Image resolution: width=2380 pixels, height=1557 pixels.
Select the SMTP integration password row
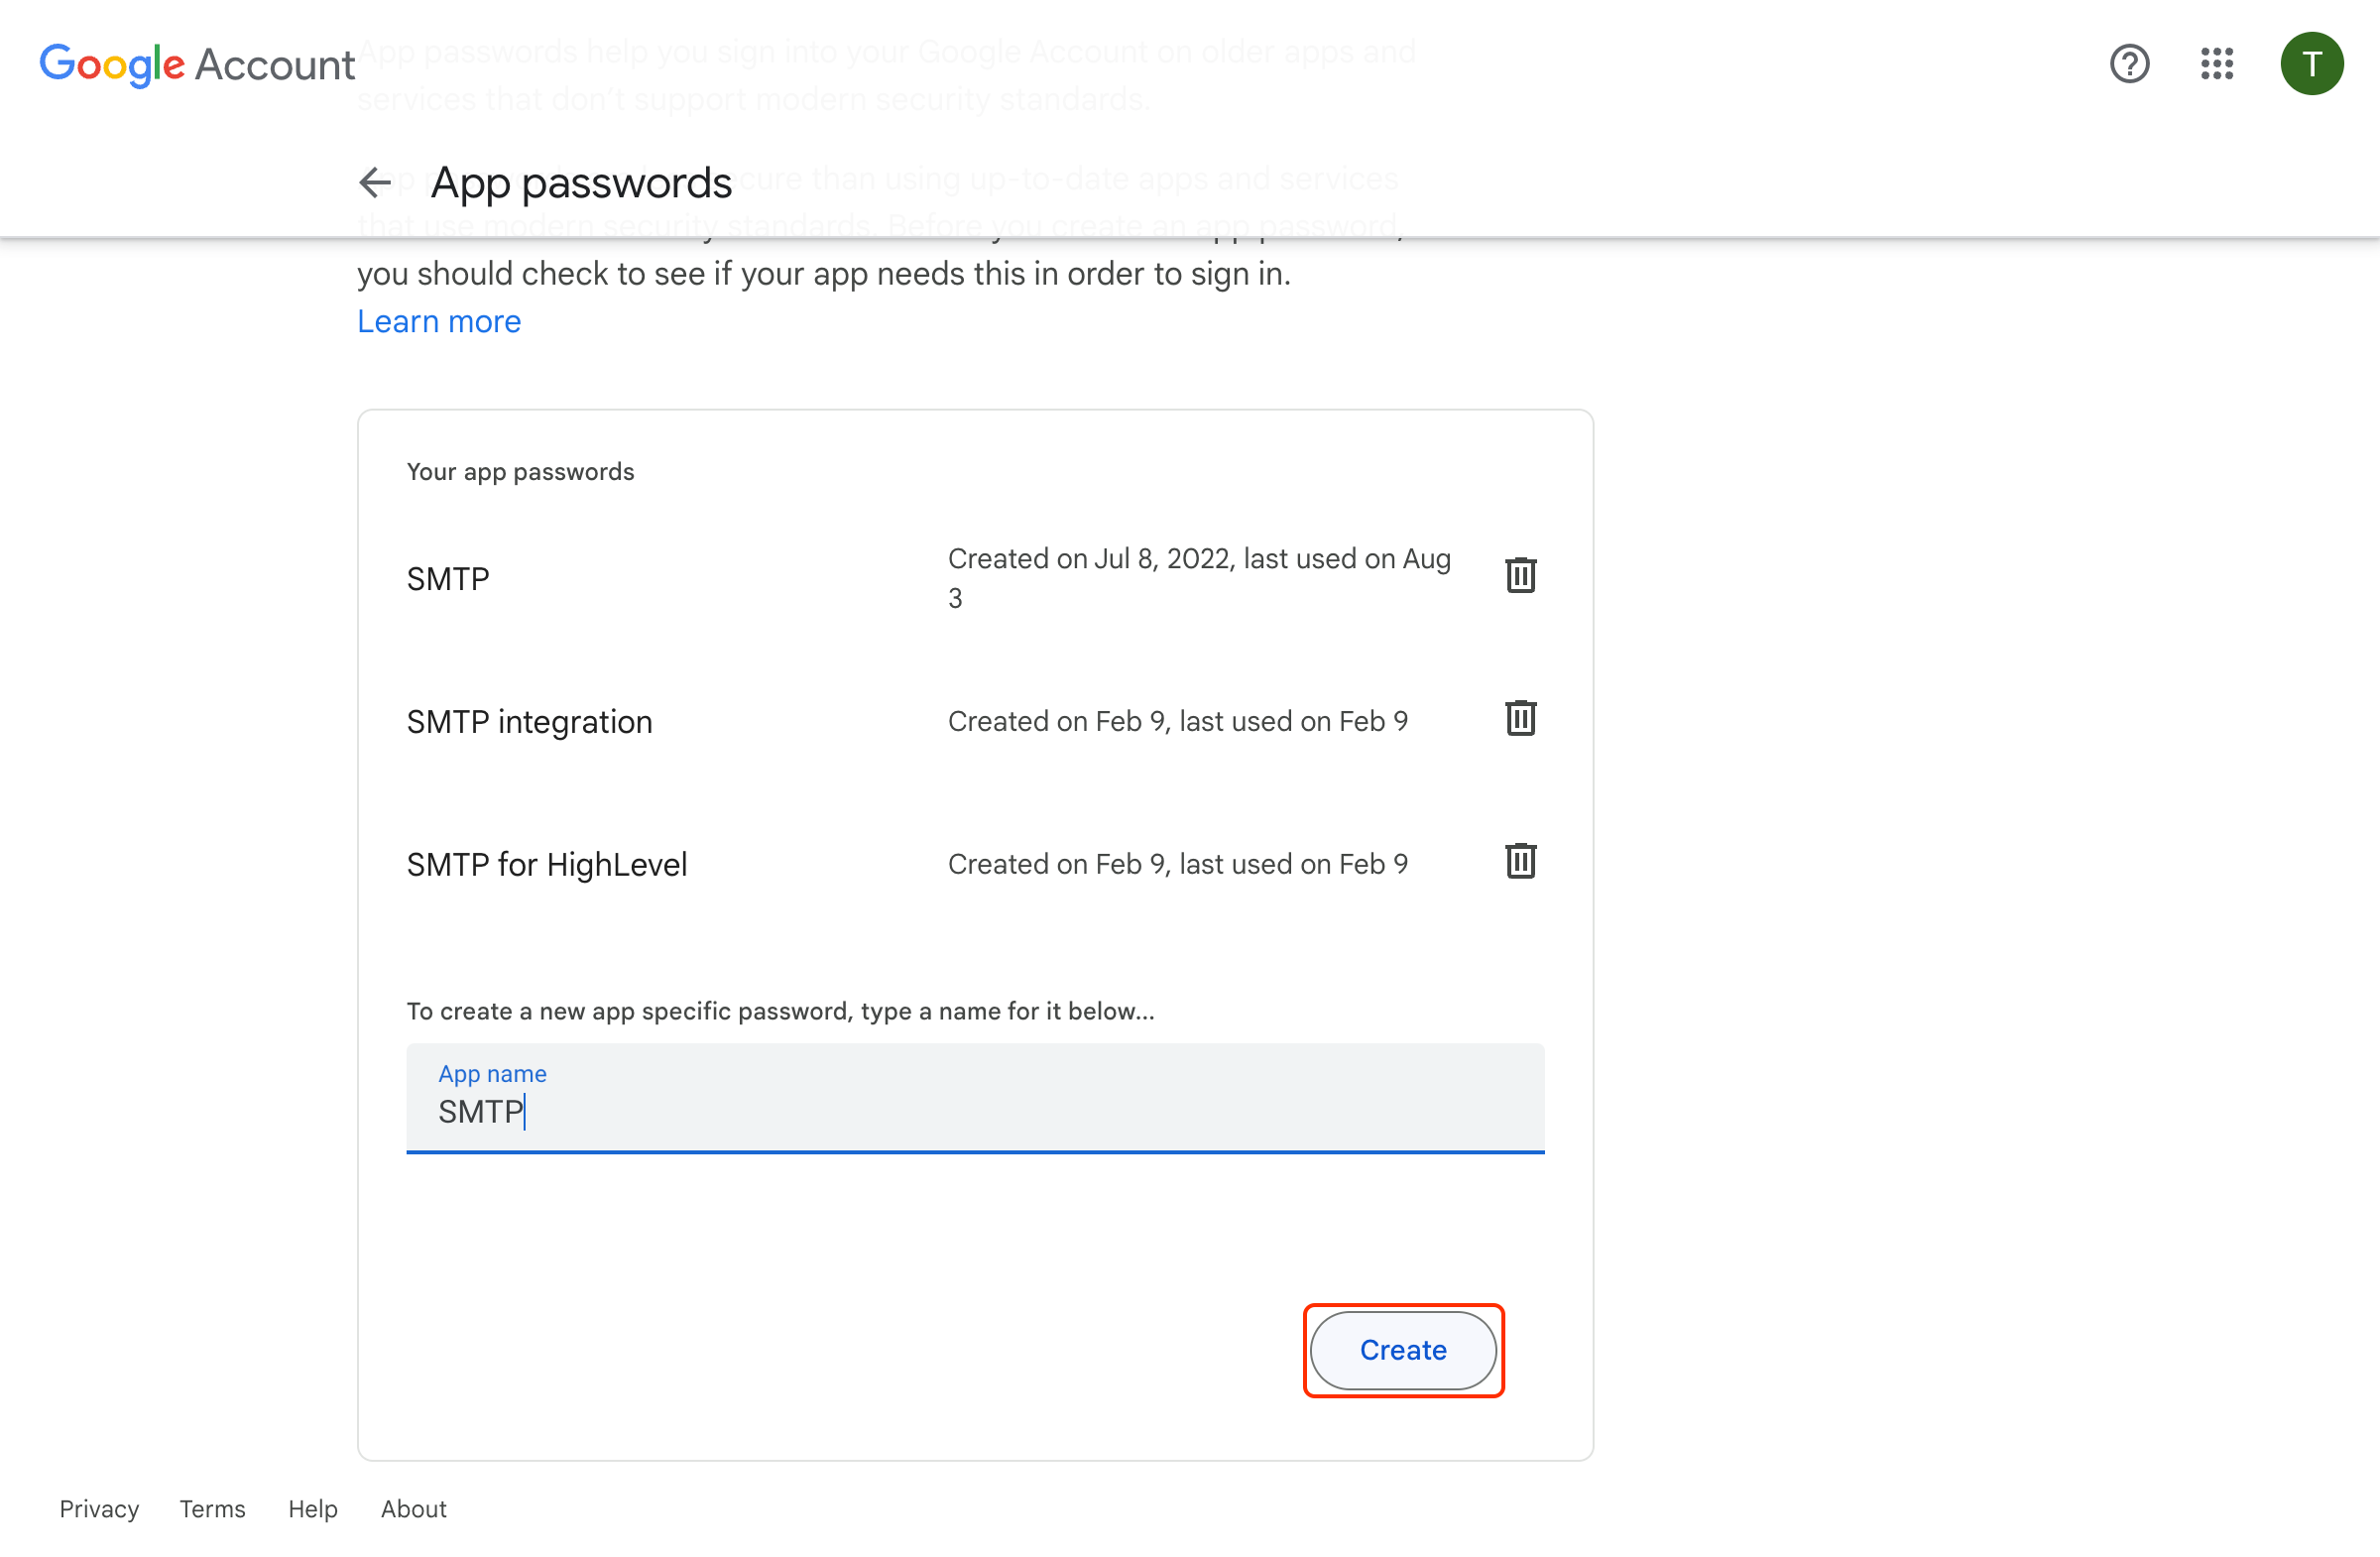[x=529, y=721]
